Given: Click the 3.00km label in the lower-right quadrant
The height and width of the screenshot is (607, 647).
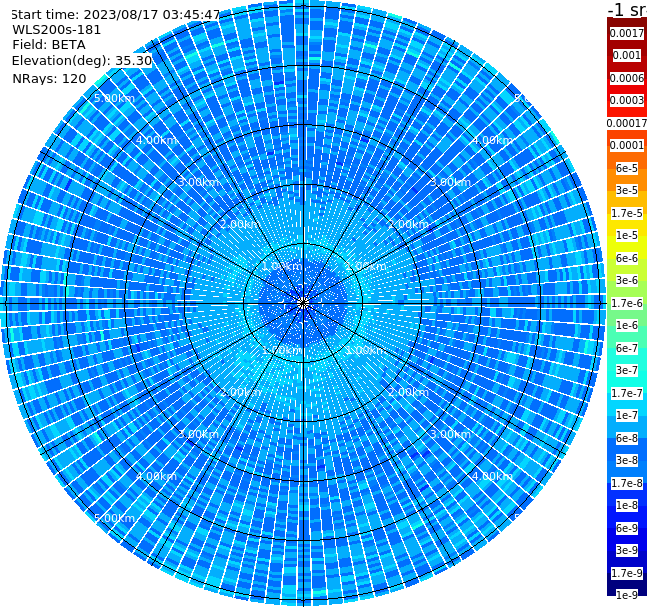Looking at the screenshot, I should coord(450,434).
